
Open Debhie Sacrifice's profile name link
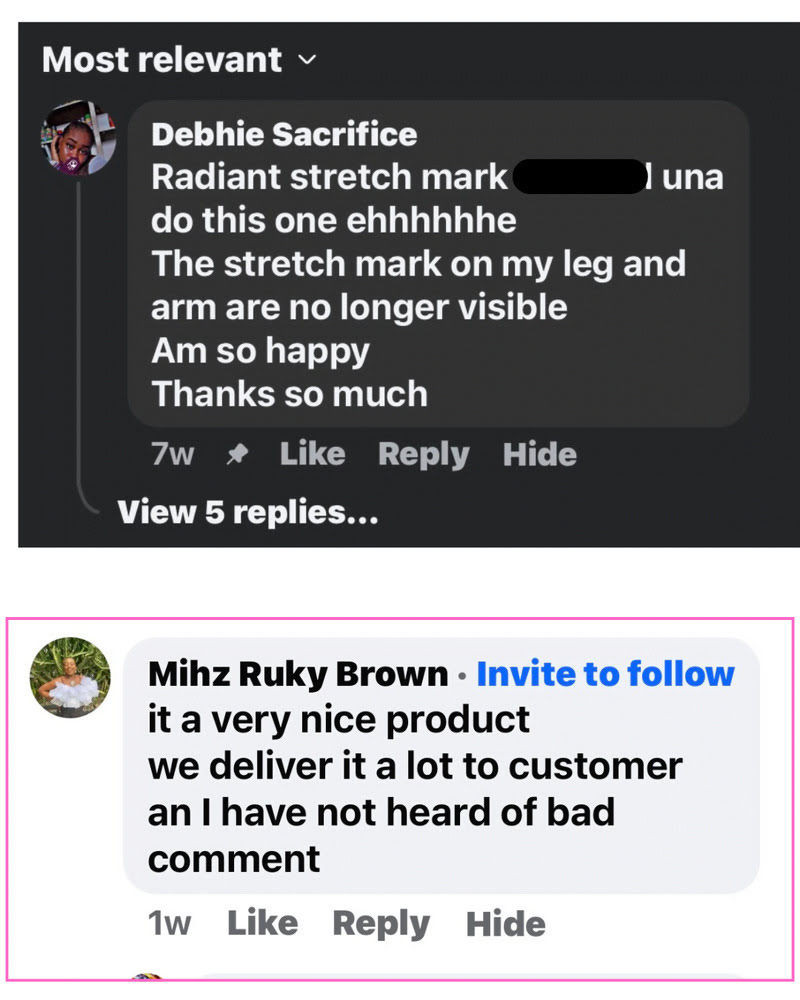point(284,134)
